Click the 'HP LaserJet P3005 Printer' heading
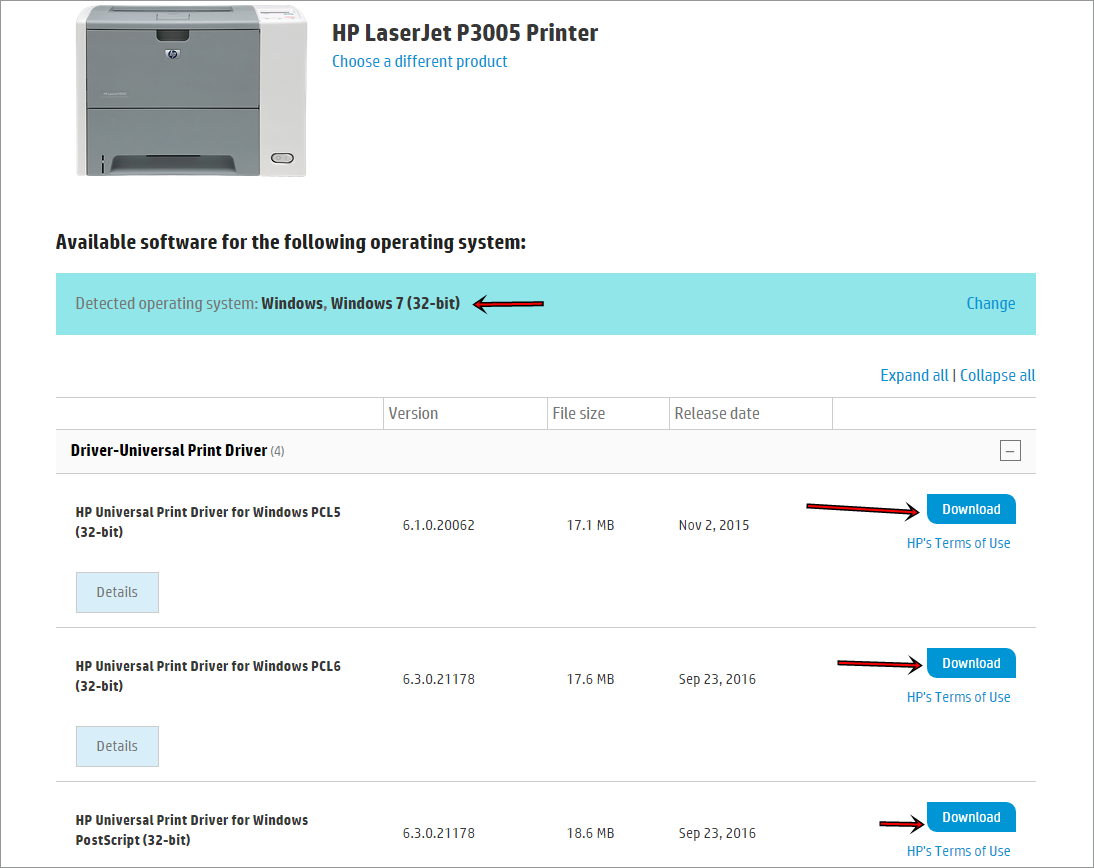 (x=465, y=33)
